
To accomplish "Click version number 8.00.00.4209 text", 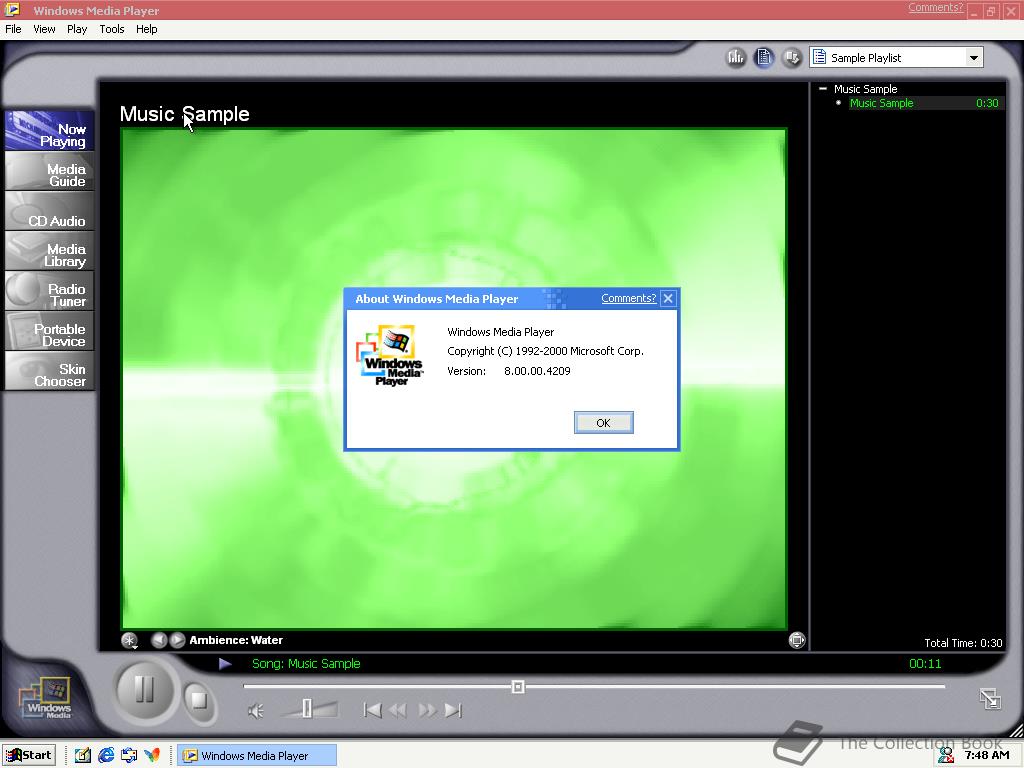I will [x=537, y=371].
